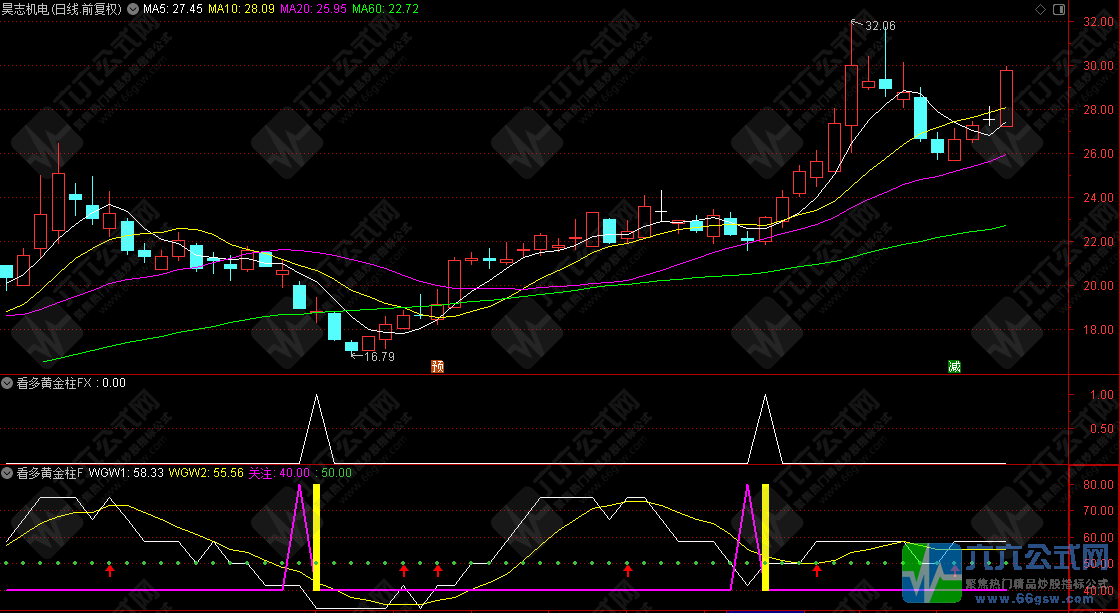Click the magenta 关注 indicator label
The height and width of the screenshot is (613, 1120).
(x=279, y=473)
